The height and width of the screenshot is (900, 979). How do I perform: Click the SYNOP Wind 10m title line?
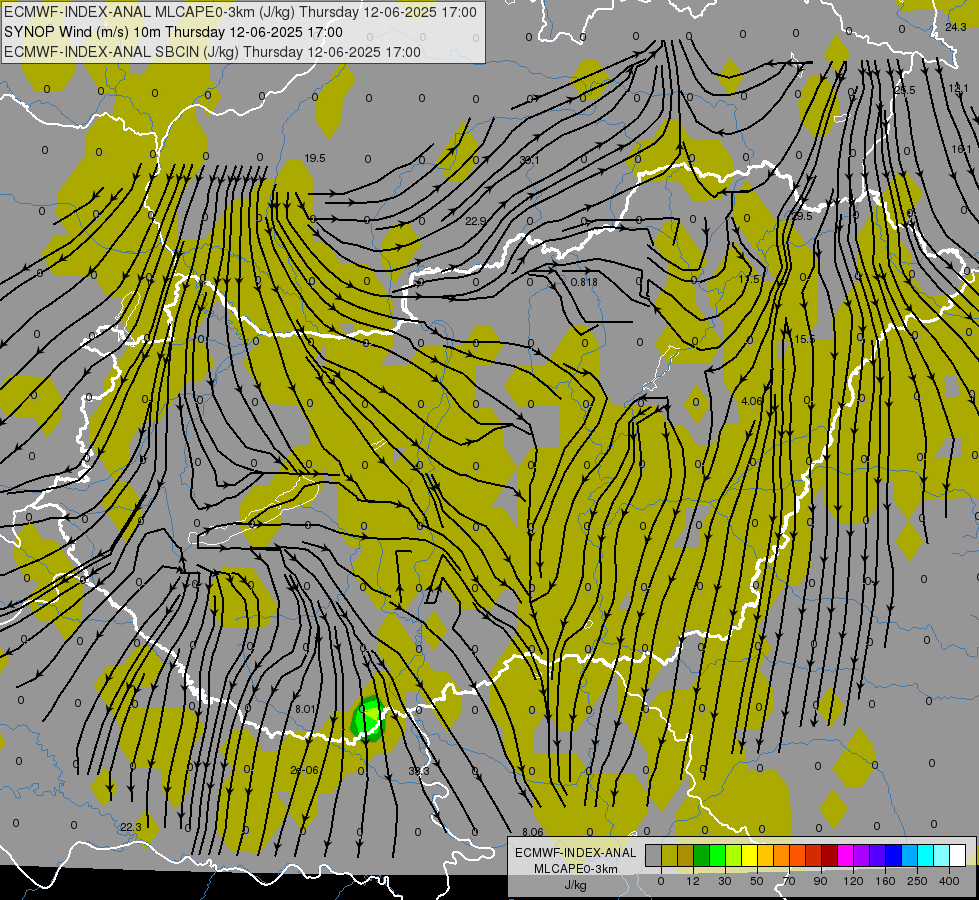tap(173, 32)
